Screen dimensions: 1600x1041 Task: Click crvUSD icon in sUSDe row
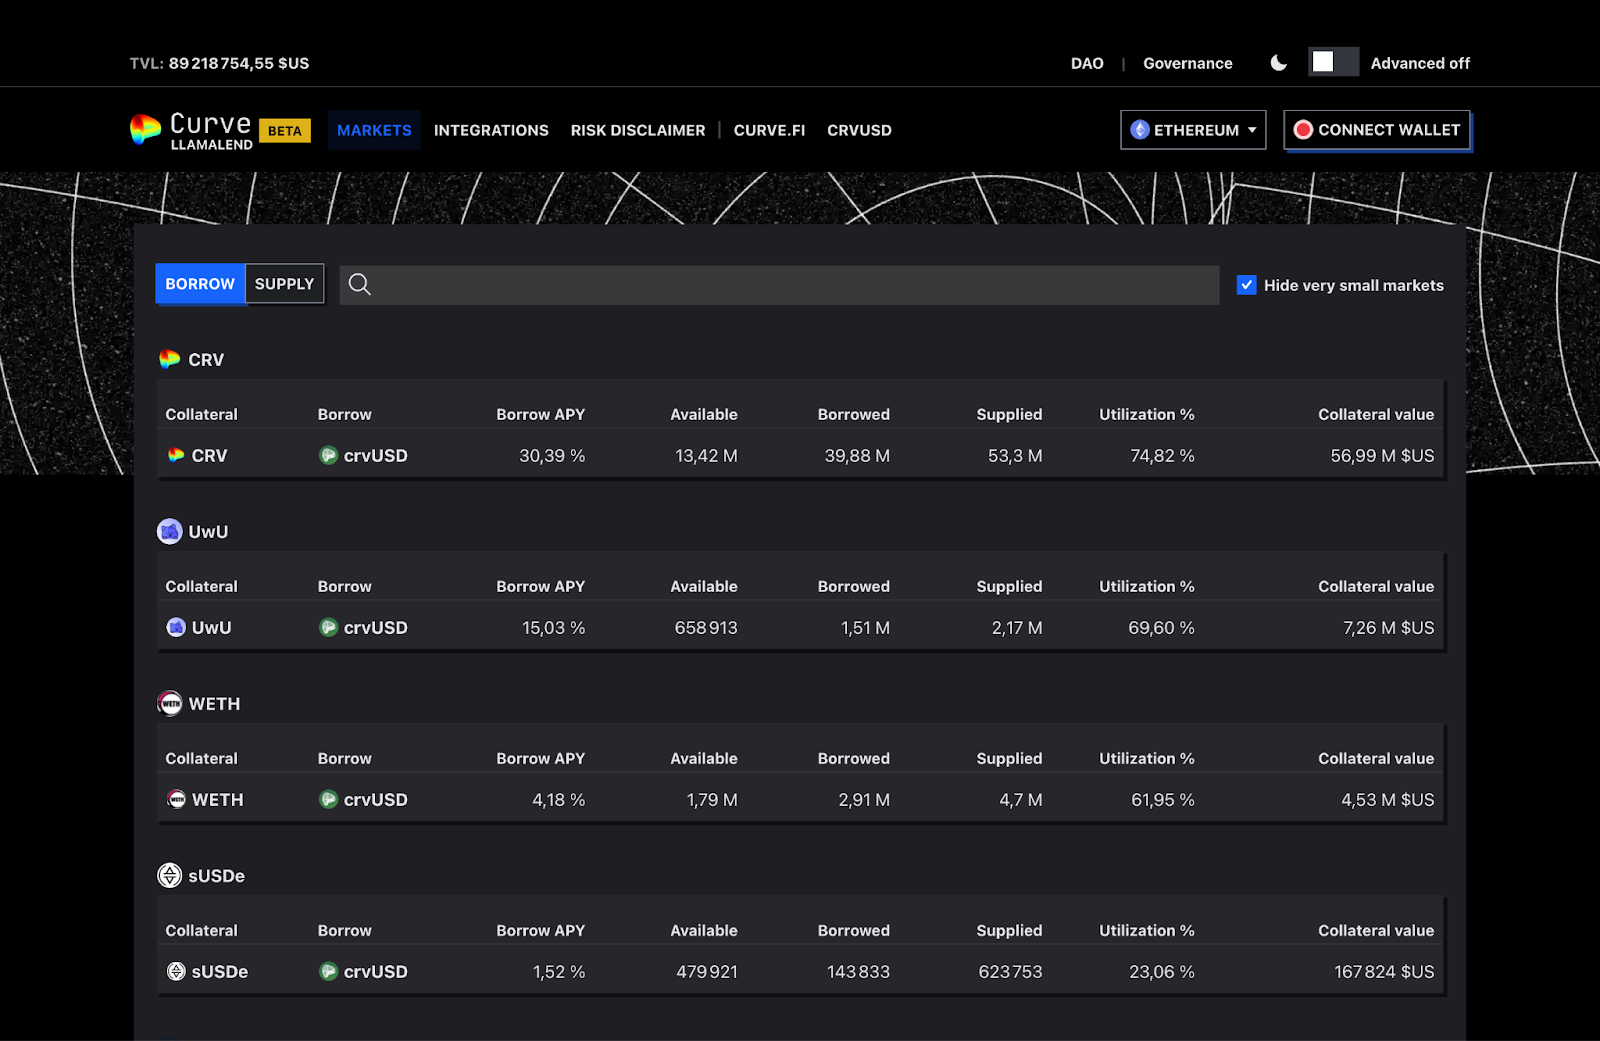pos(328,971)
